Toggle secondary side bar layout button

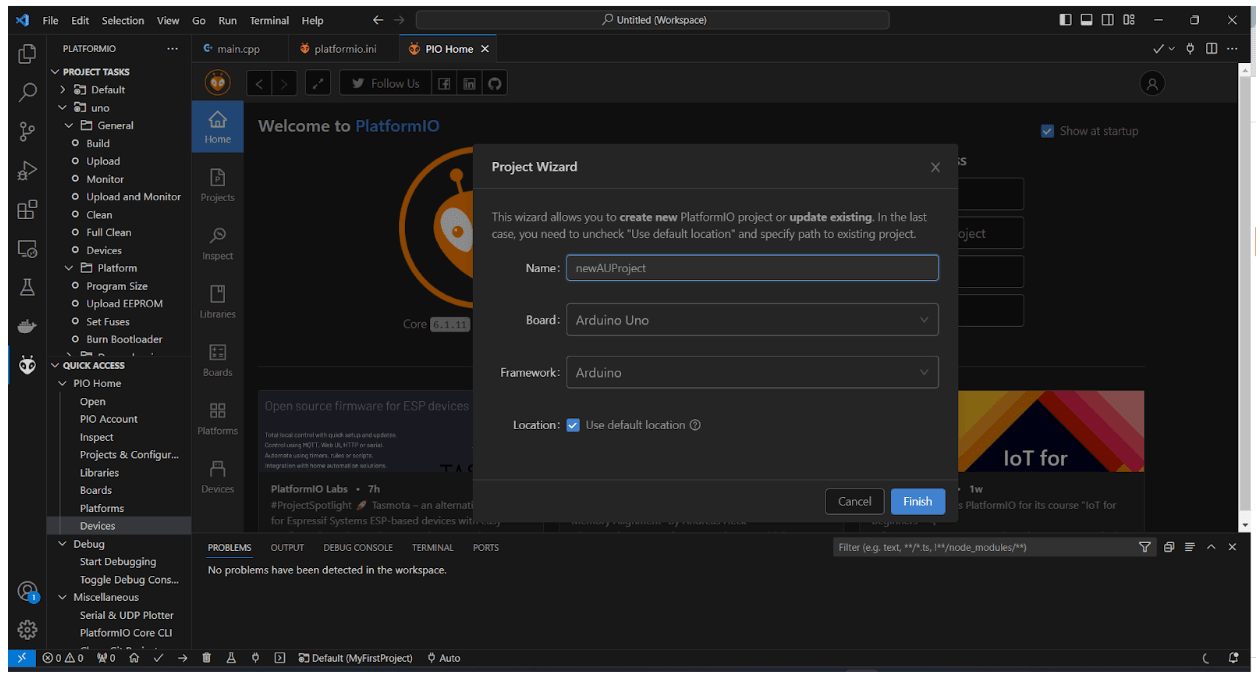[1108, 20]
